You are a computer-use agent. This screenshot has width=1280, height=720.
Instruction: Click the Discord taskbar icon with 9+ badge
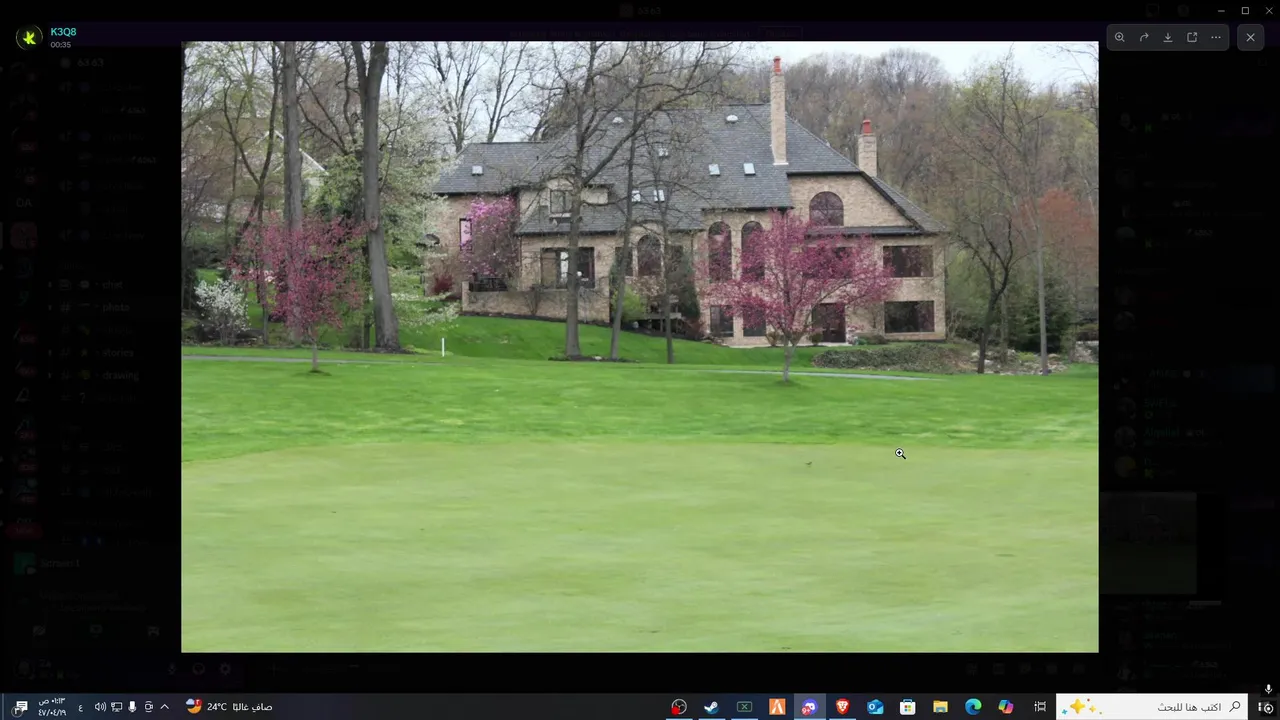809,707
